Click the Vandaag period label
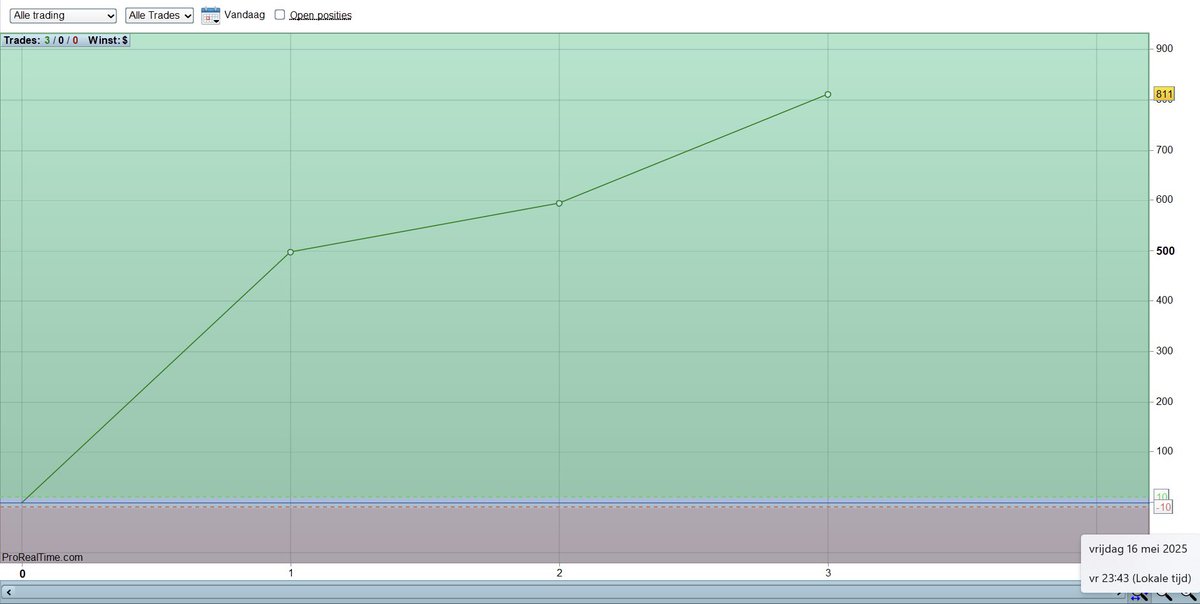This screenshot has width=1200, height=604. tap(245, 15)
